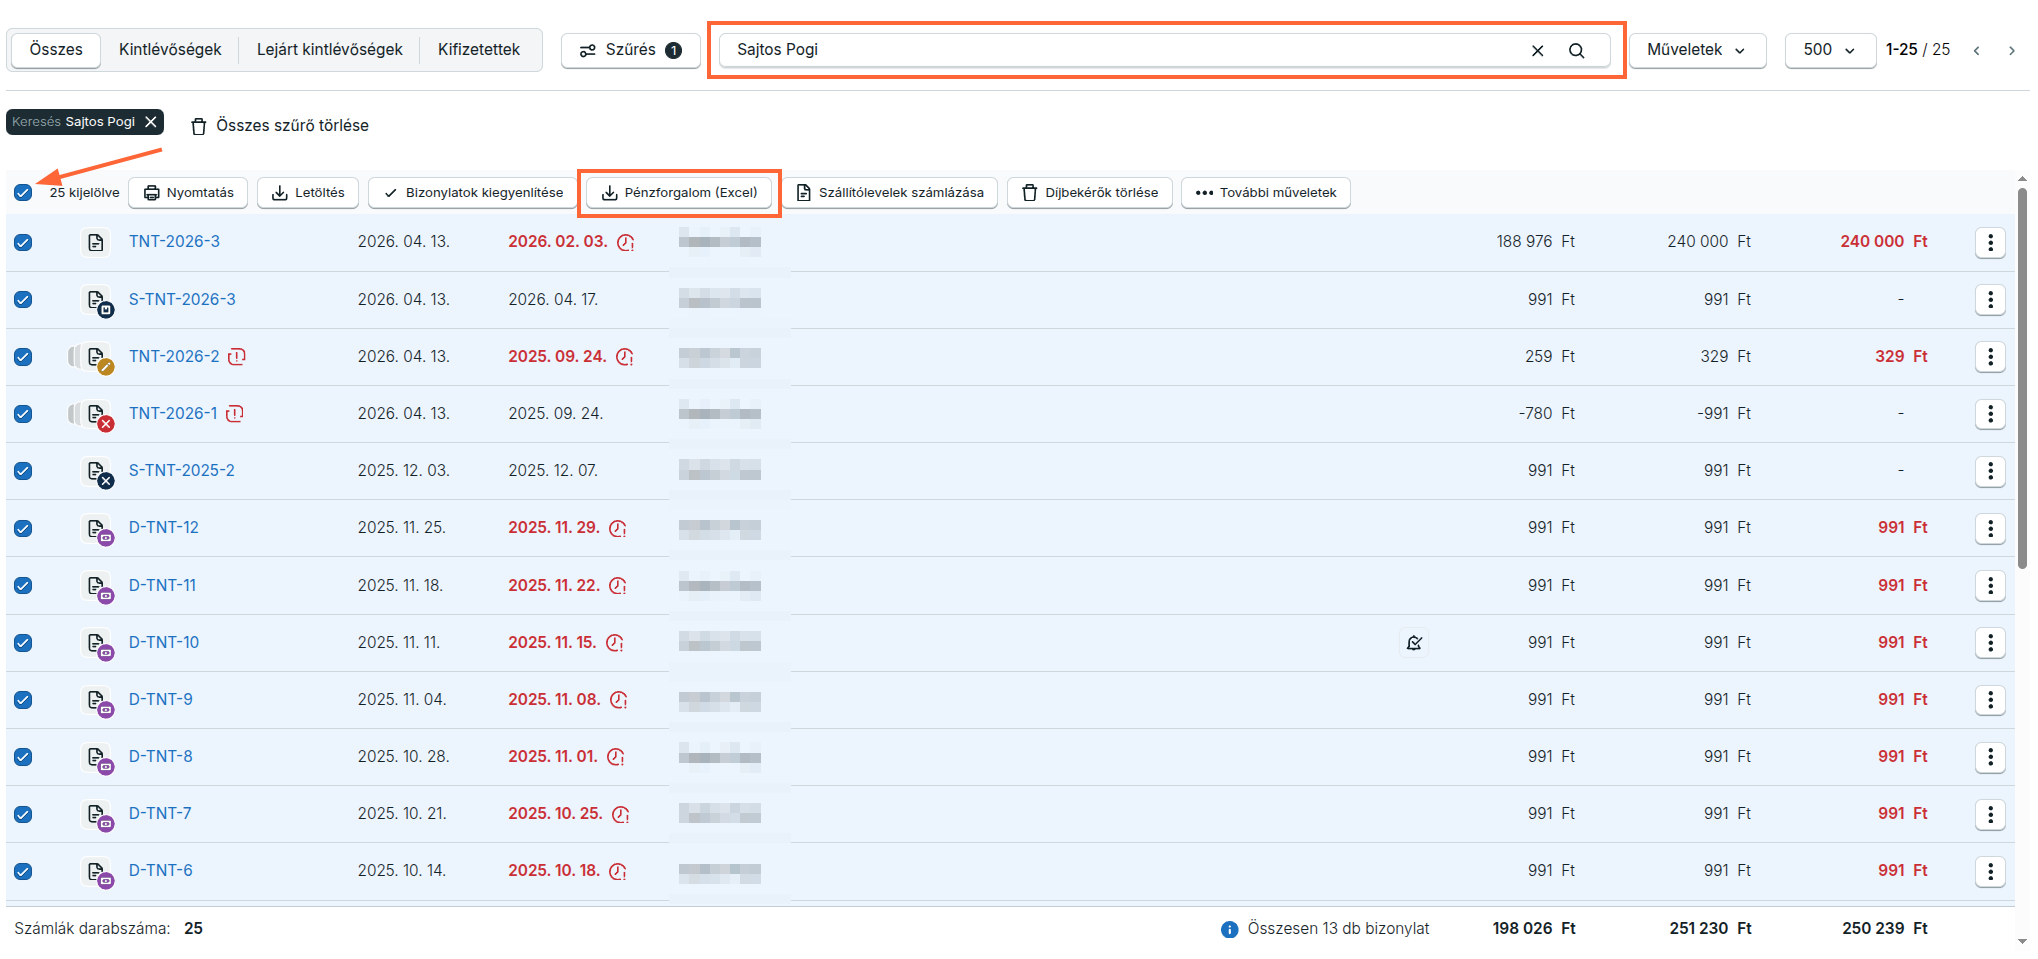Click the document icon of TNT-2026-3
Viewport: 2038px width, 959px height.
pos(96,242)
